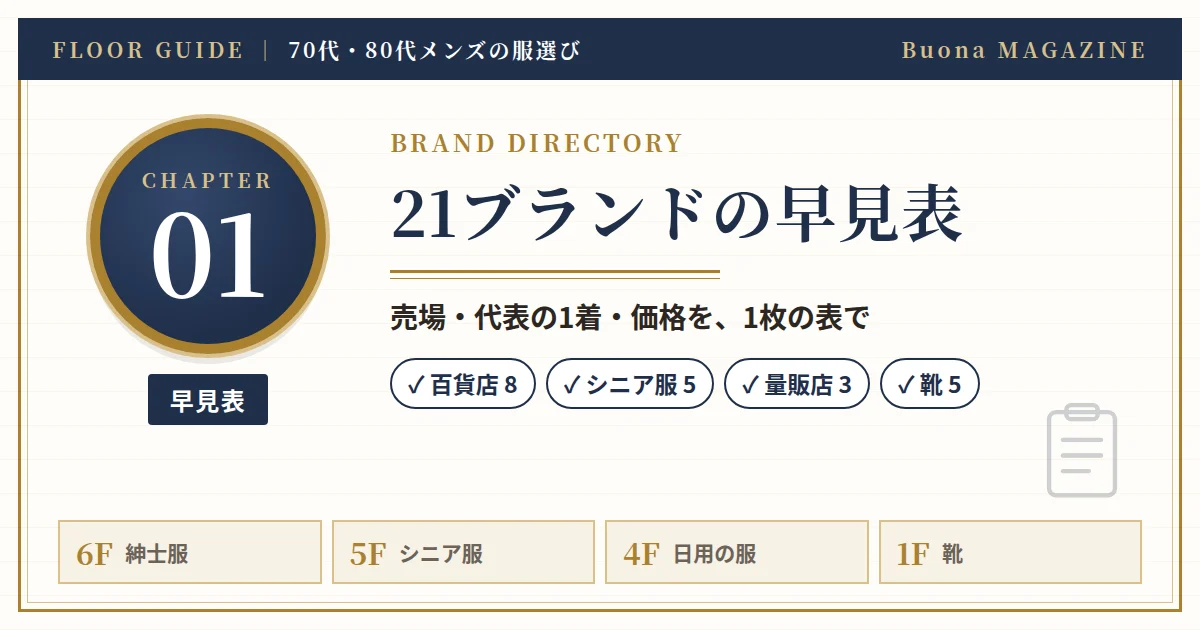Screen dimensions: 1200x630
Task: Click the CHAPTER label inside the badge
Action: [207, 181]
